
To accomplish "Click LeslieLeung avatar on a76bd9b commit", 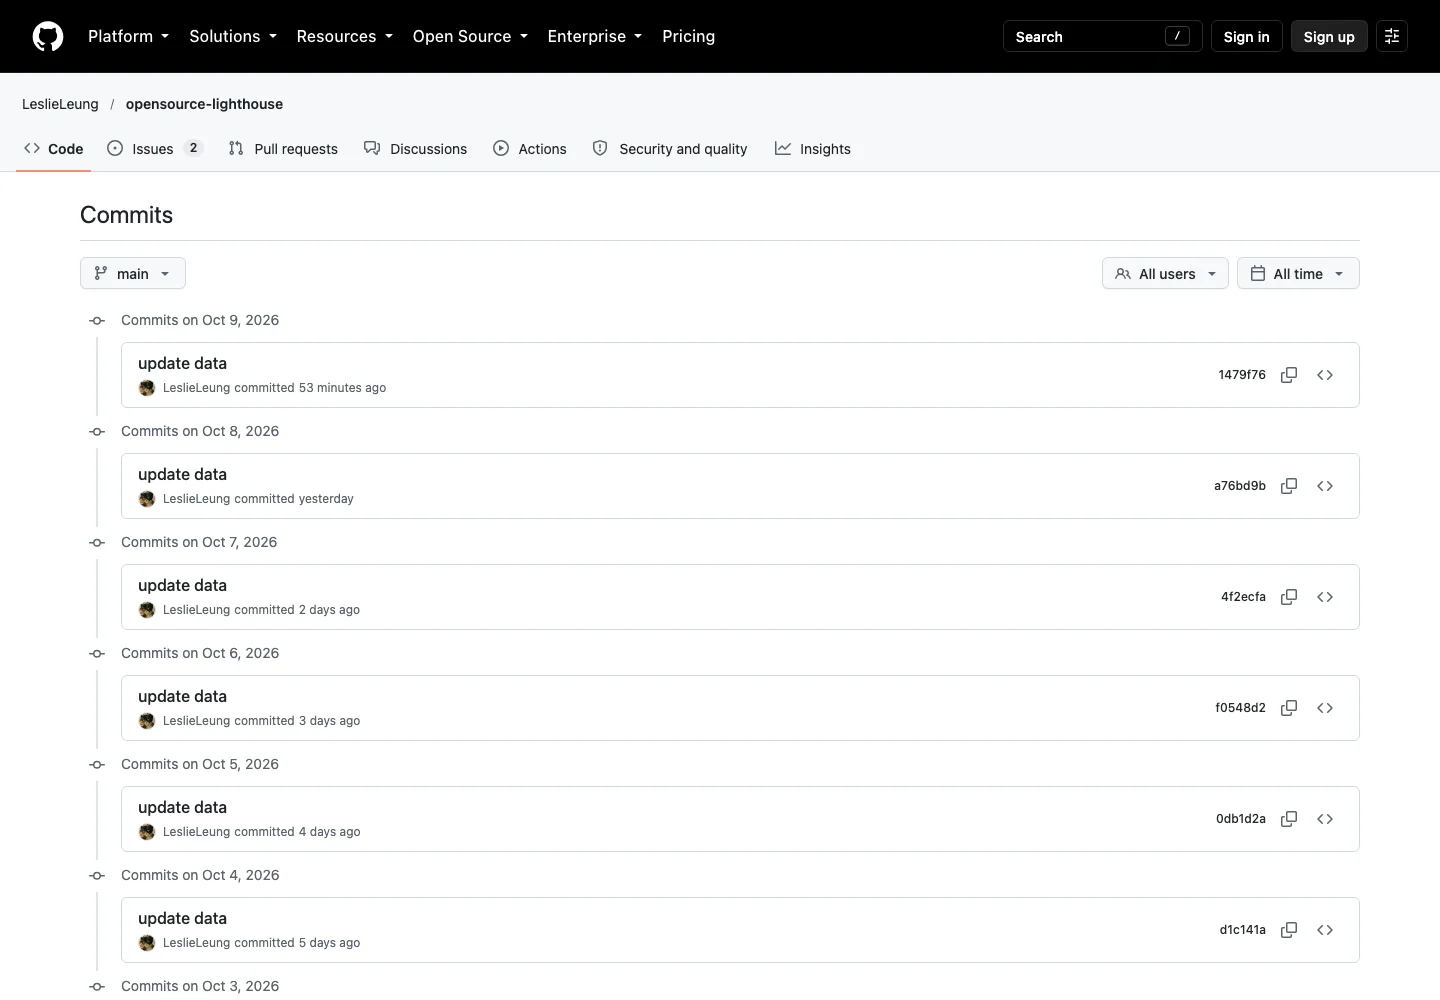I will (x=147, y=499).
